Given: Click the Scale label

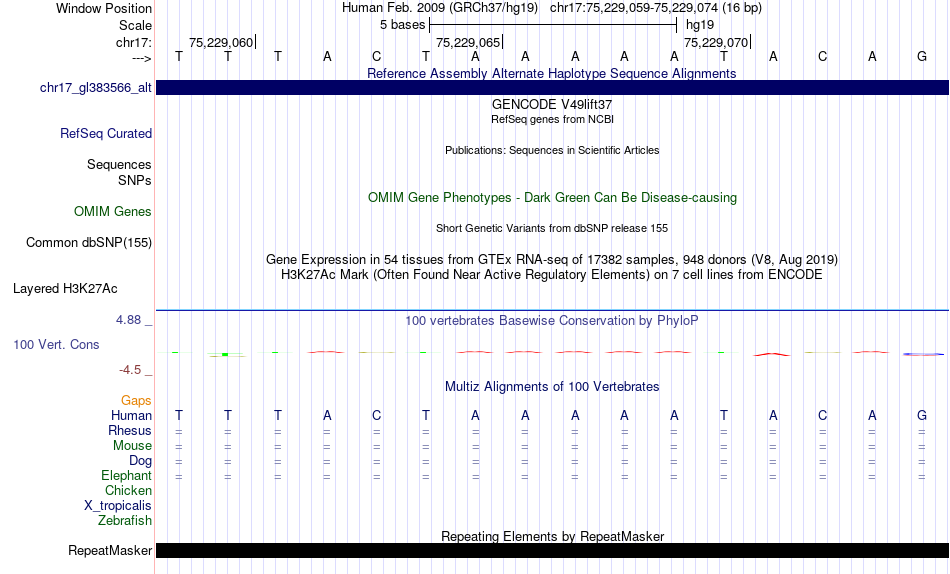Looking at the screenshot, I should (135, 25).
